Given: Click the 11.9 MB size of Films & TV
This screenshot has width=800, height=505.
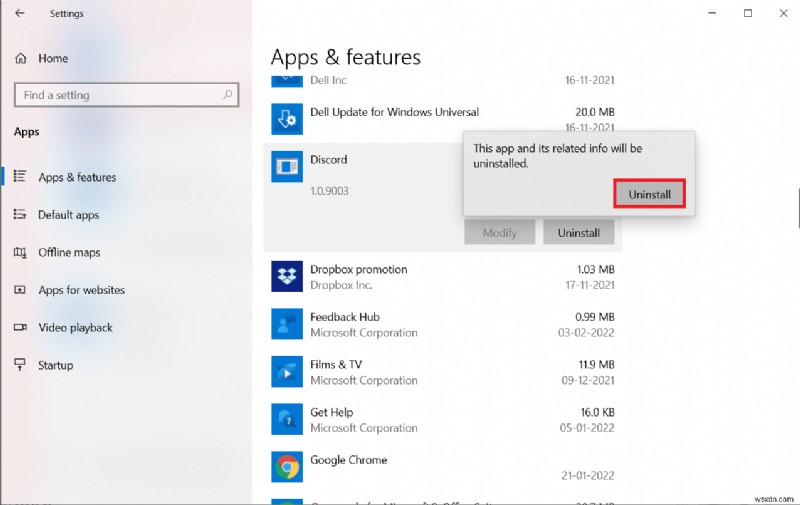Looking at the screenshot, I should click(596, 364).
